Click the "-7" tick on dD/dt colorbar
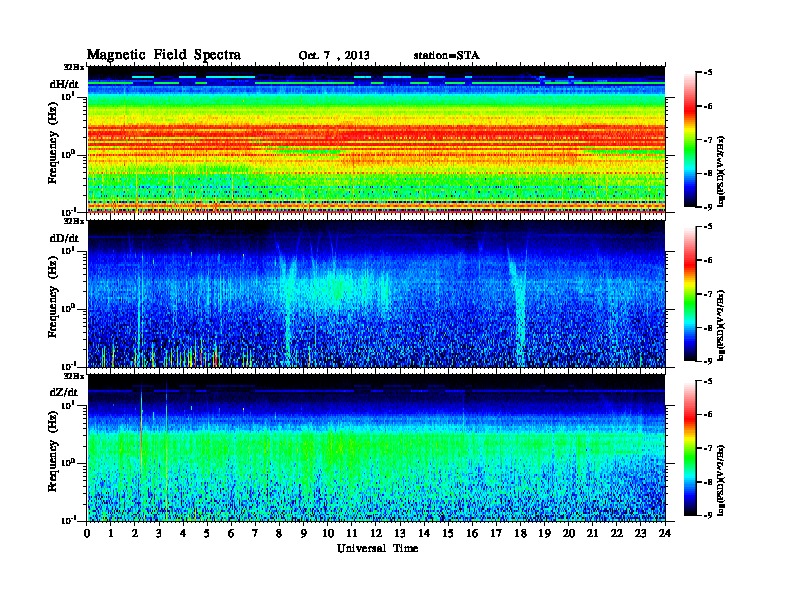Image resolution: width=792 pixels, height=612 pixels. pos(708,294)
